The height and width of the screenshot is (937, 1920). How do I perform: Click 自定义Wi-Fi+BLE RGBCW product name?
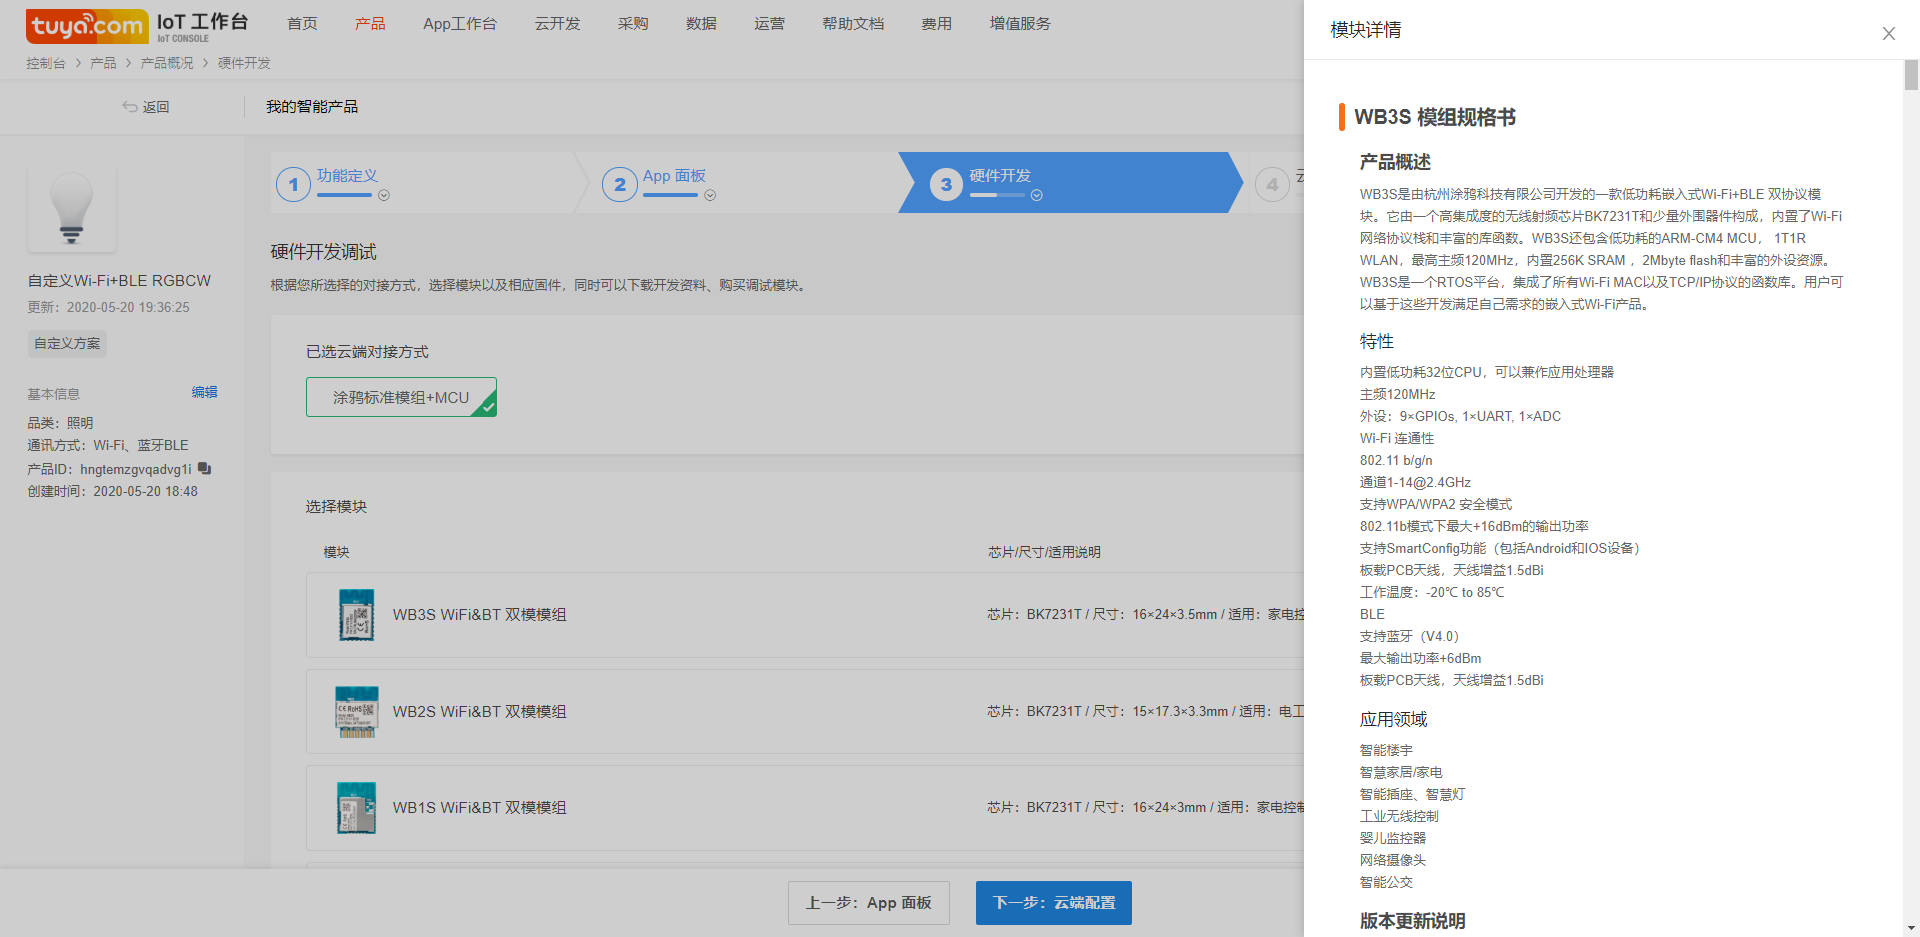[x=119, y=281]
